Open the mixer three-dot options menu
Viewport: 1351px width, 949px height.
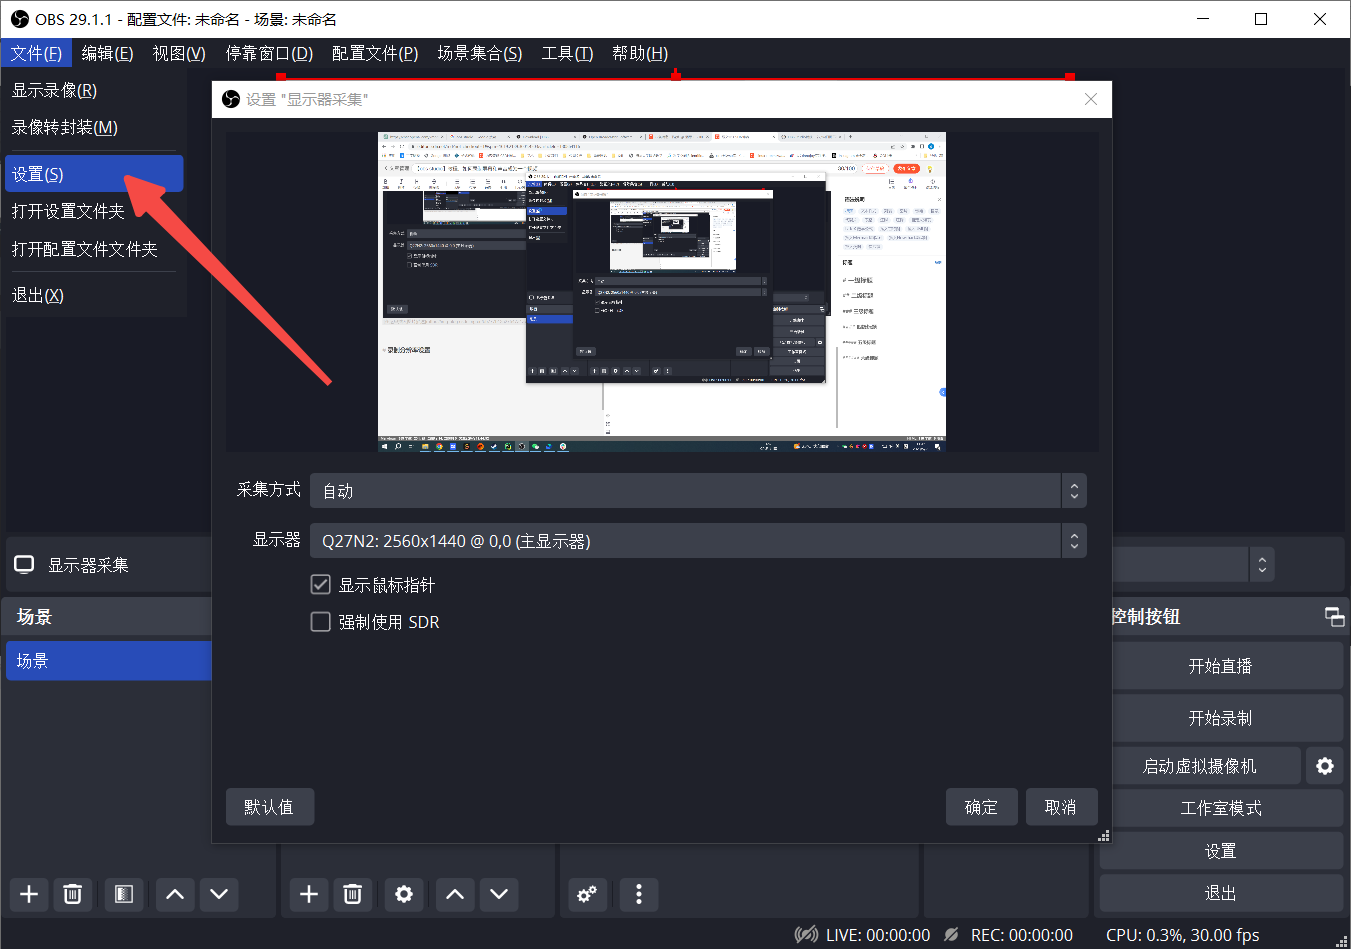639,894
